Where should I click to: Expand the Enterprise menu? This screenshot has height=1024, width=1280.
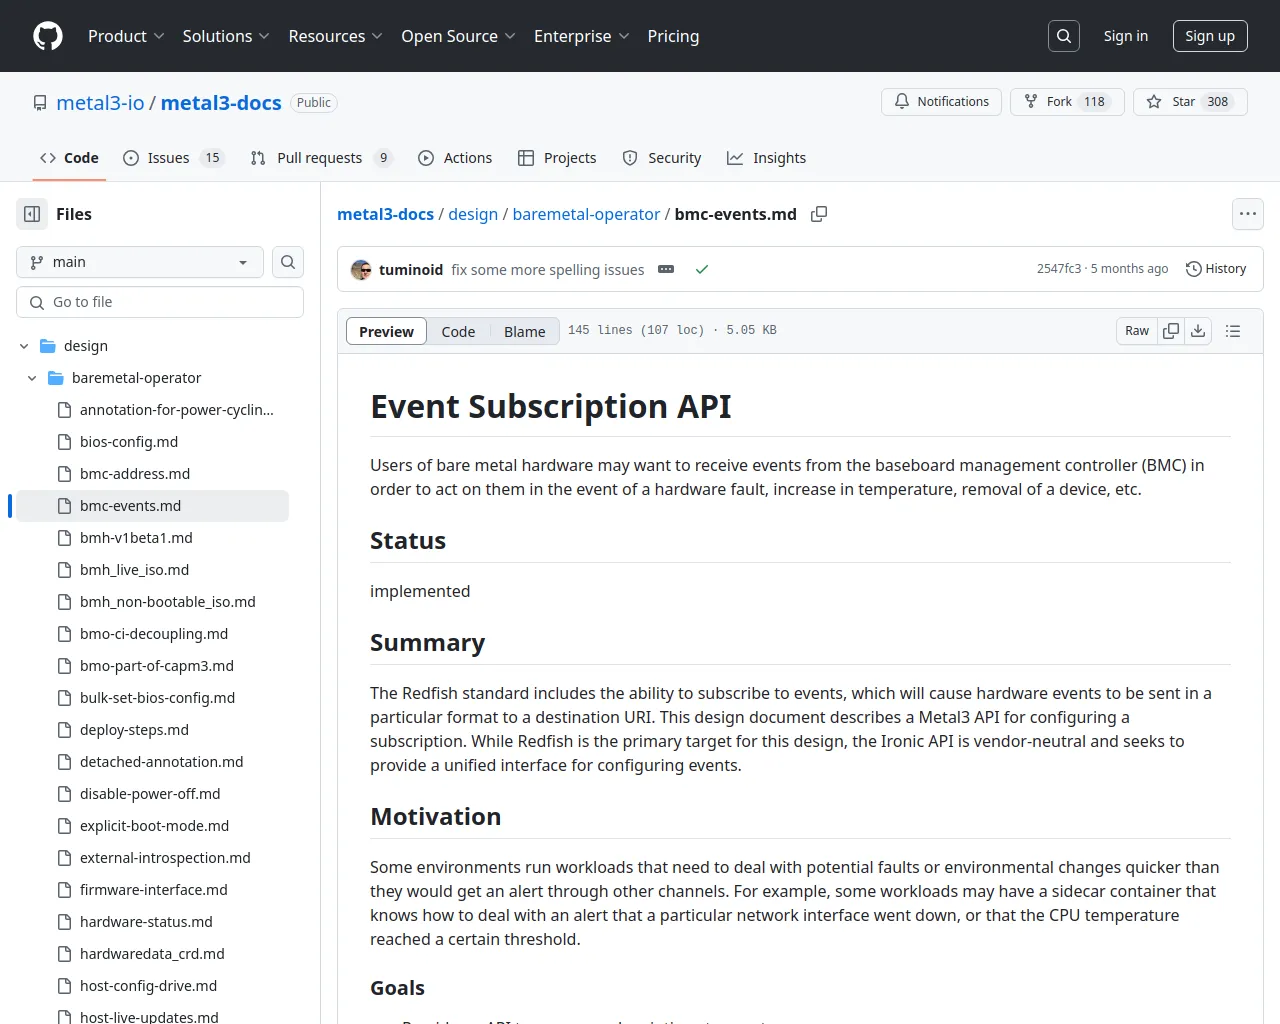point(582,36)
